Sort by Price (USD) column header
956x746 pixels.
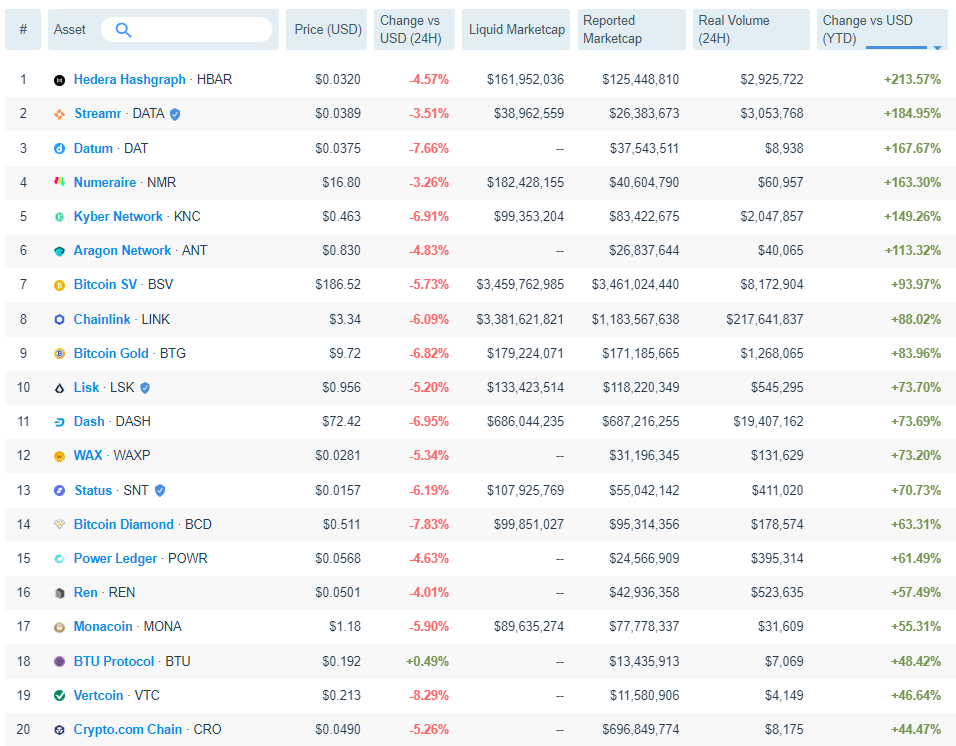pos(327,29)
